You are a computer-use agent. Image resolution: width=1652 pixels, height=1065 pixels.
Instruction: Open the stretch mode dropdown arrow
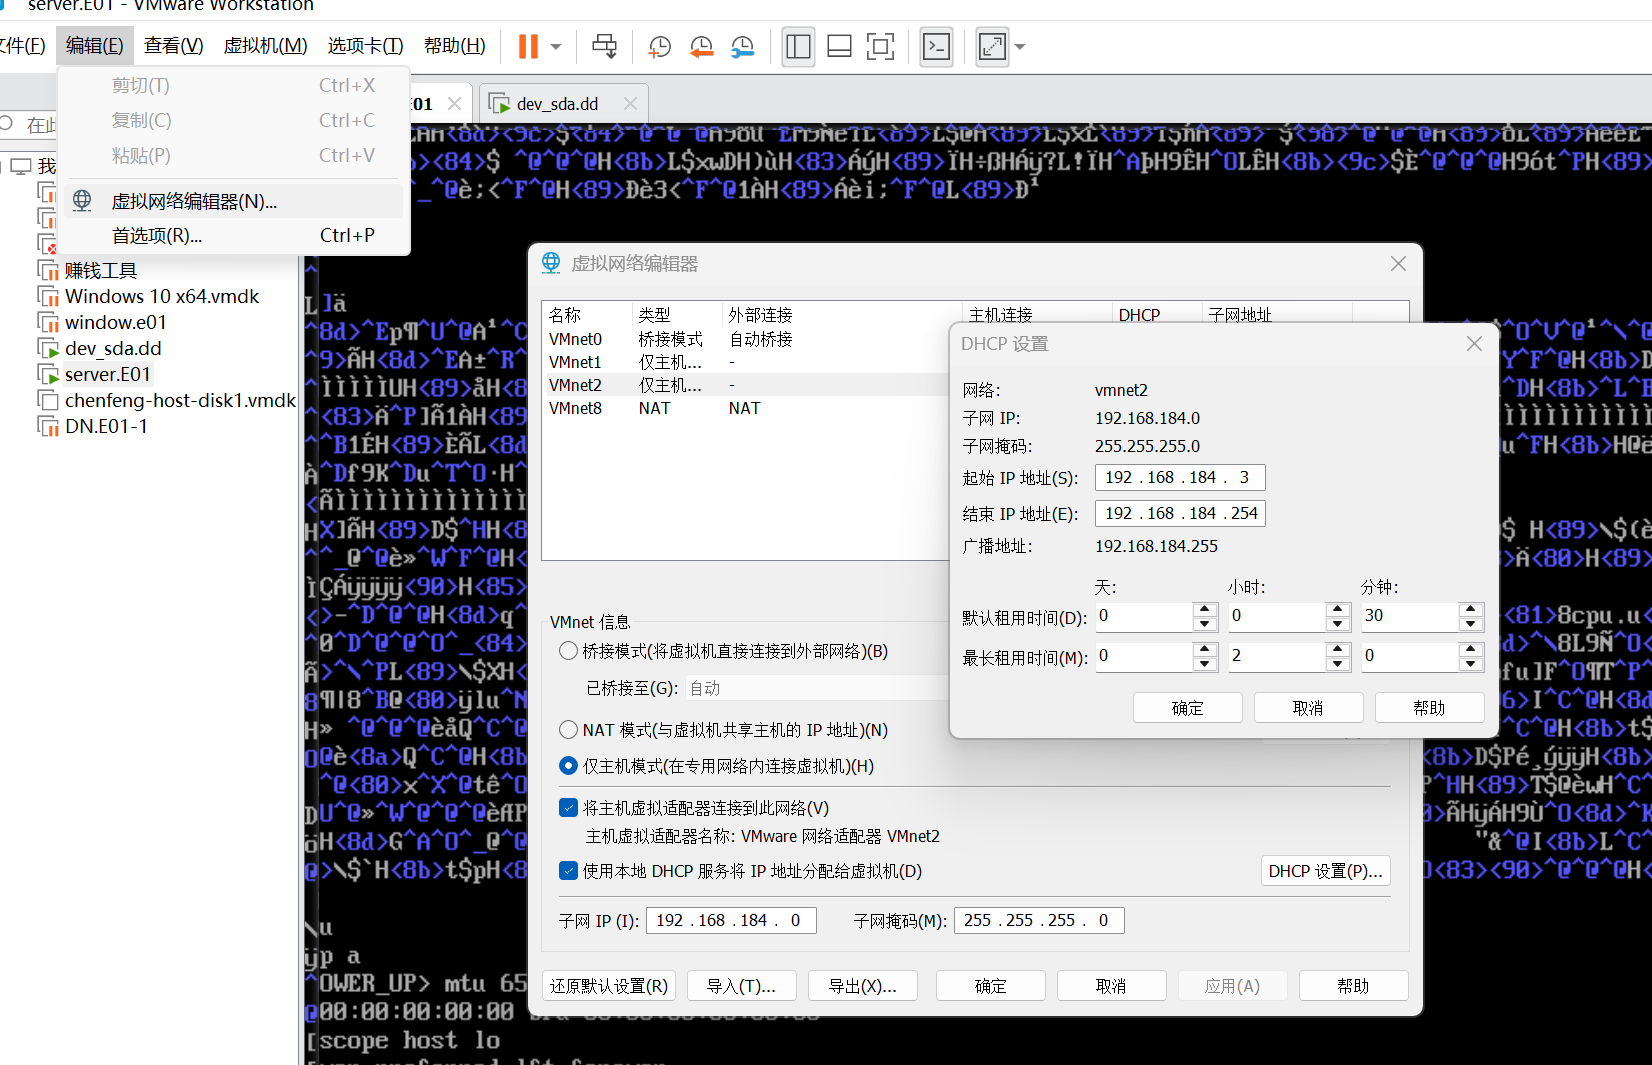pos(1018,46)
